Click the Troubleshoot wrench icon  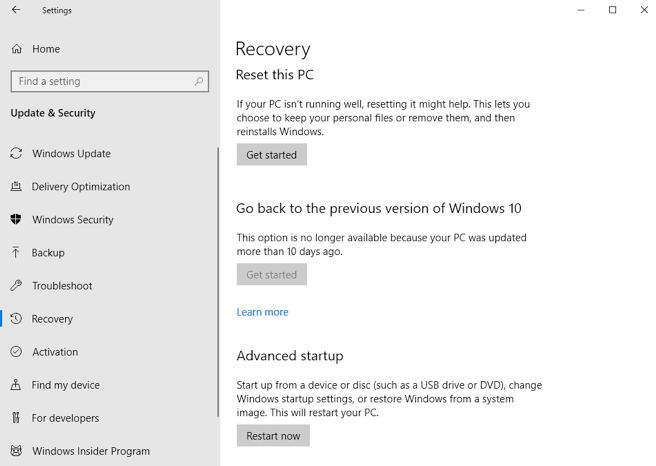16,286
